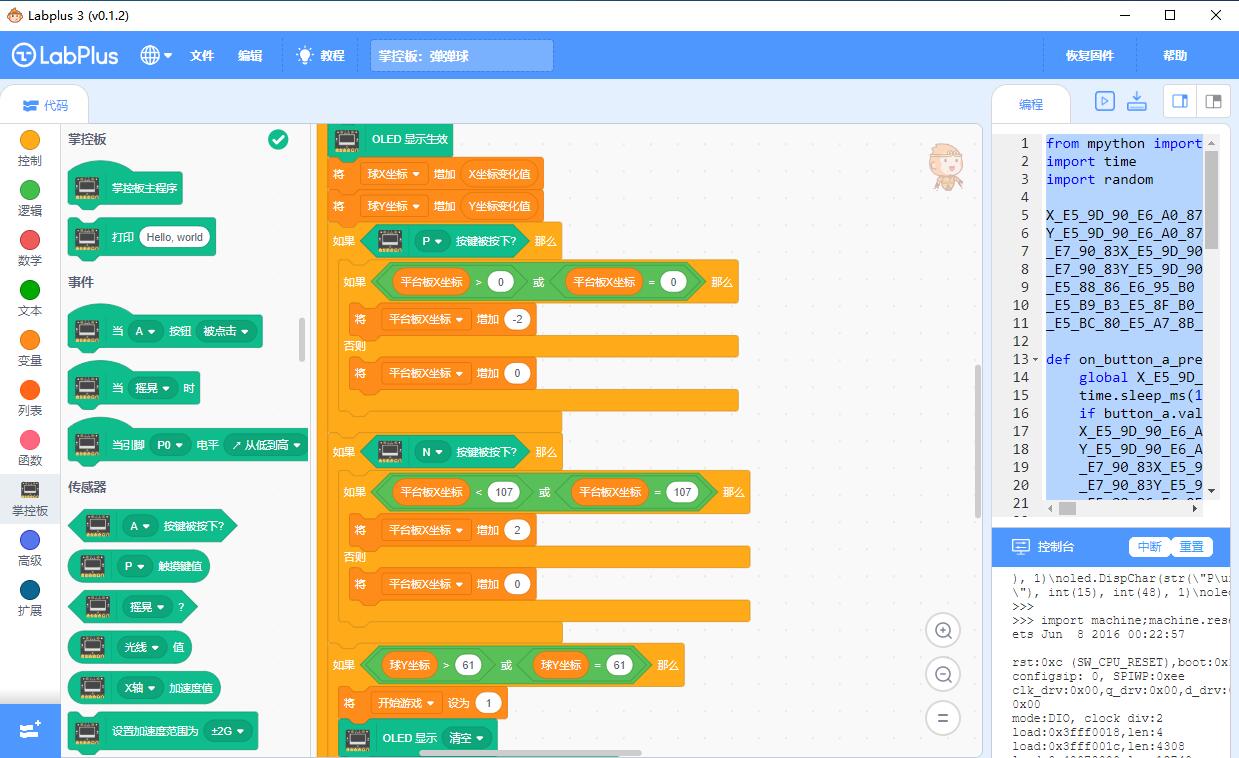The image size is (1239, 758).
Task: Click the OLED 显示生效 block
Action: [390, 140]
